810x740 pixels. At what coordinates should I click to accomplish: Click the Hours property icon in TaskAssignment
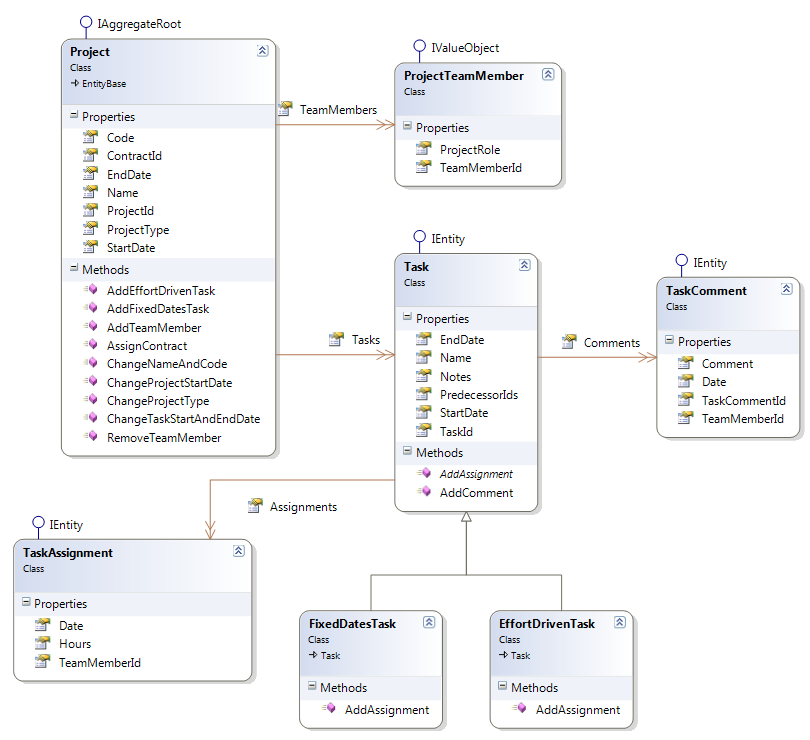pos(40,644)
